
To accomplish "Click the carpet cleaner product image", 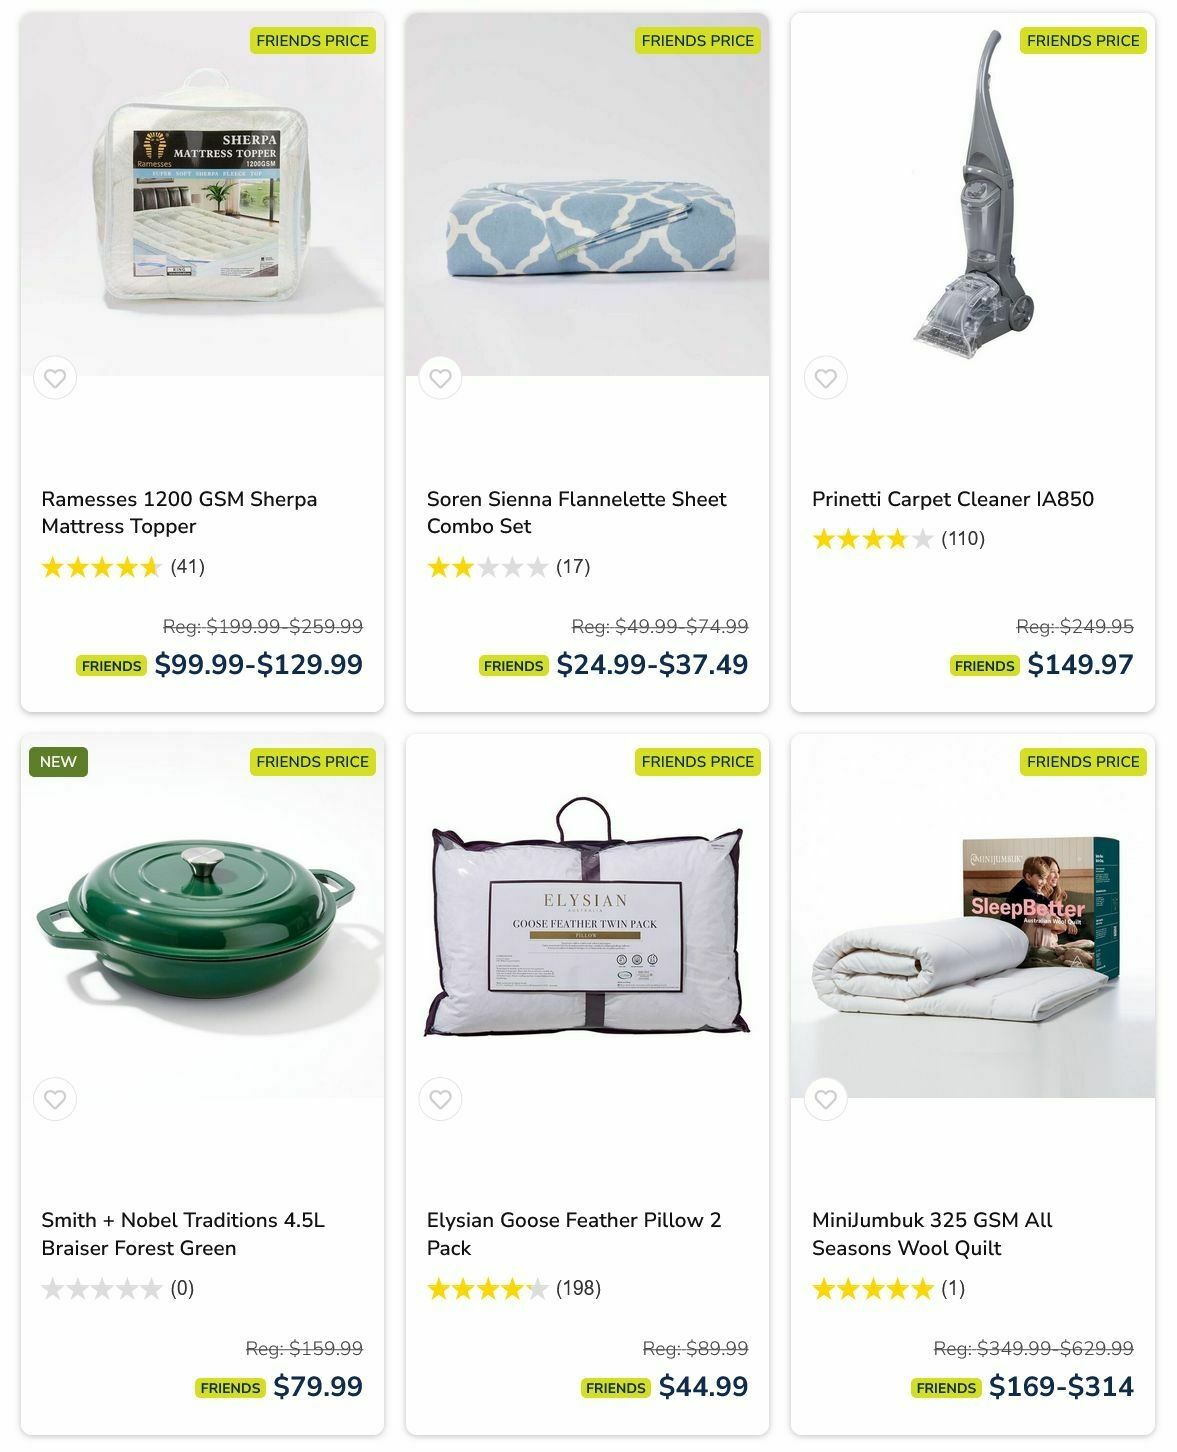I will [x=973, y=194].
